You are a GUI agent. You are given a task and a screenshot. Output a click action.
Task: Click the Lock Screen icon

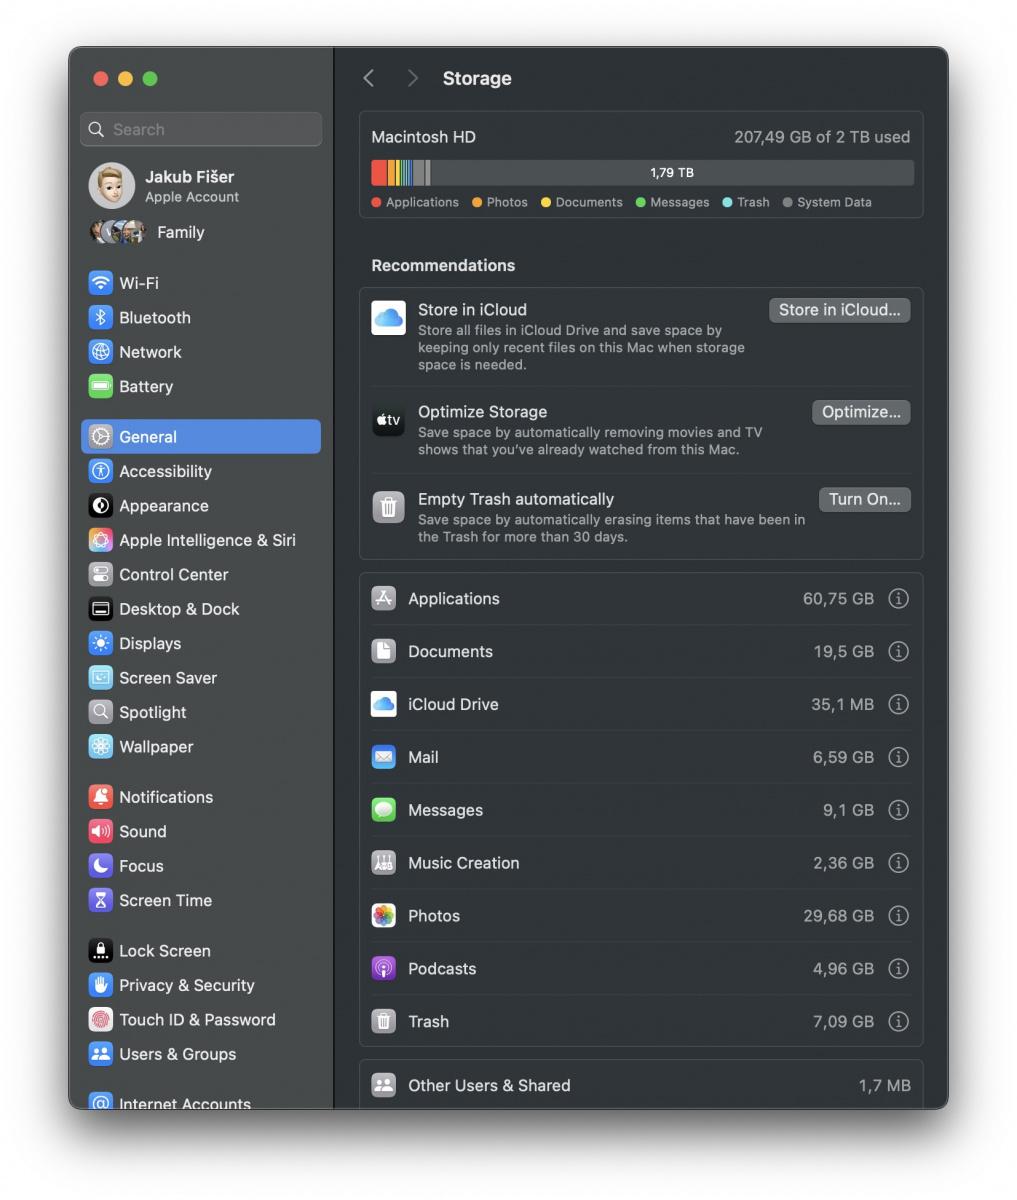pyautogui.click(x=100, y=951)
